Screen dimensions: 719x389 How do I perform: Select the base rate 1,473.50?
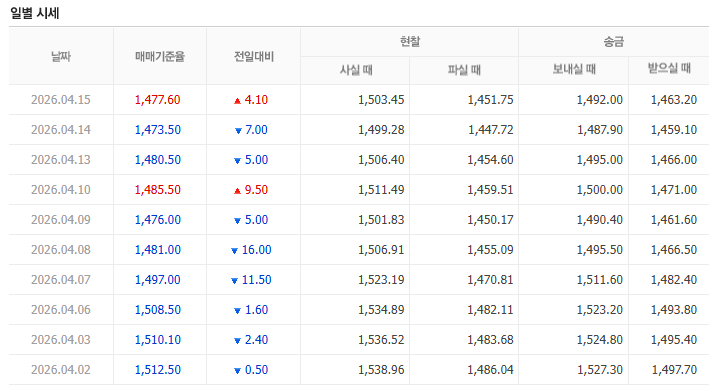tap(157, 130)
